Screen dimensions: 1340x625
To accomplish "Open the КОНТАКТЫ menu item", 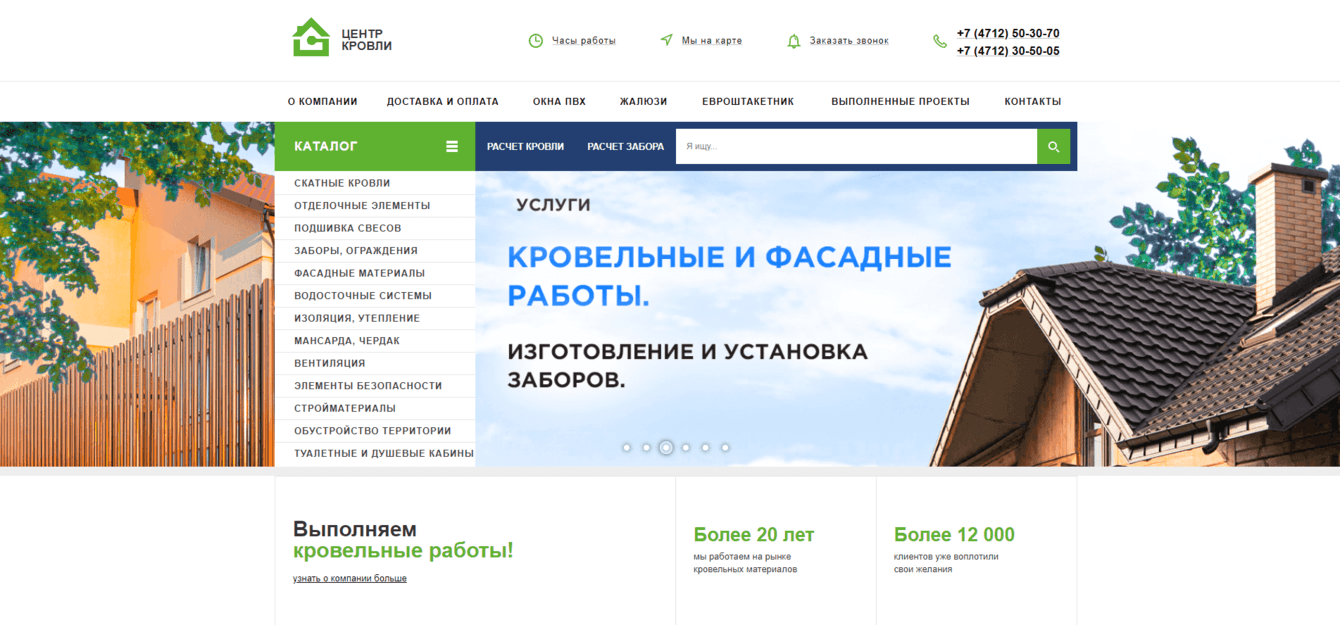I will 1032,101.
